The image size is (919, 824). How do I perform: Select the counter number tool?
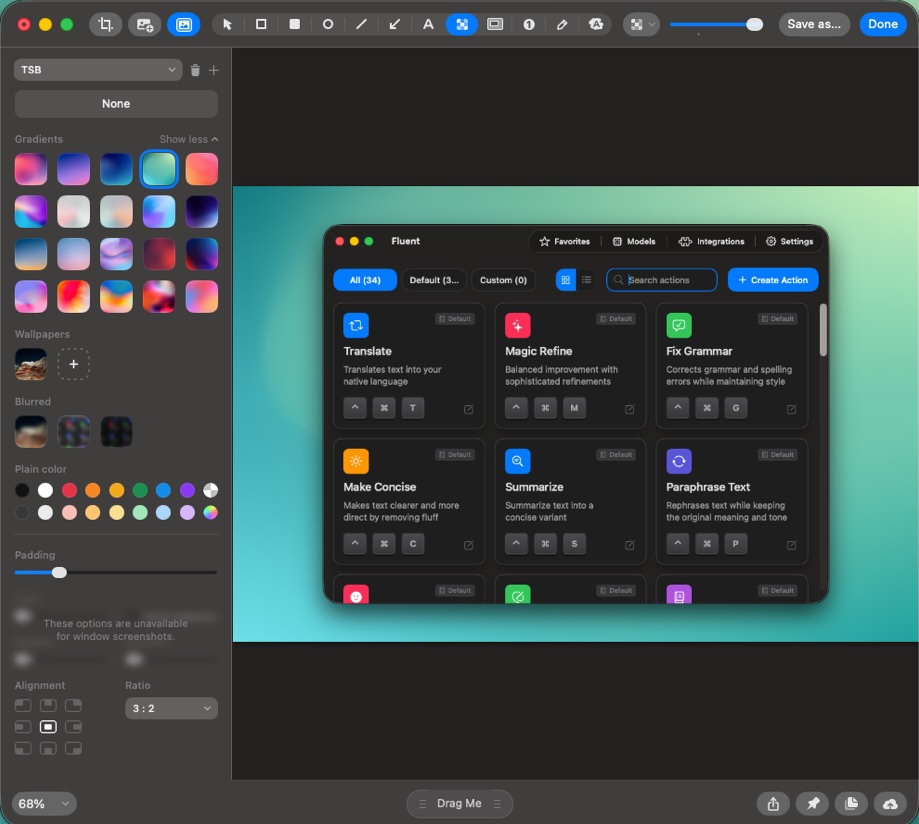point(529,24)
